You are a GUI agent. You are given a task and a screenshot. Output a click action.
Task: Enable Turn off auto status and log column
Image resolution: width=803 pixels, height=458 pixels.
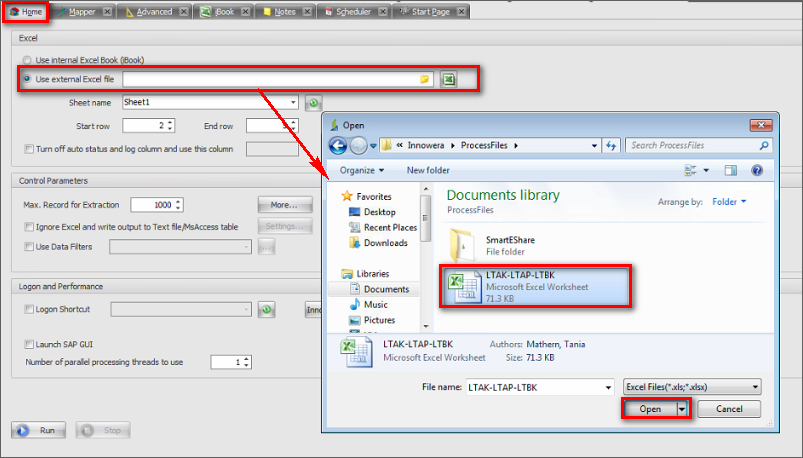point(29,149)
